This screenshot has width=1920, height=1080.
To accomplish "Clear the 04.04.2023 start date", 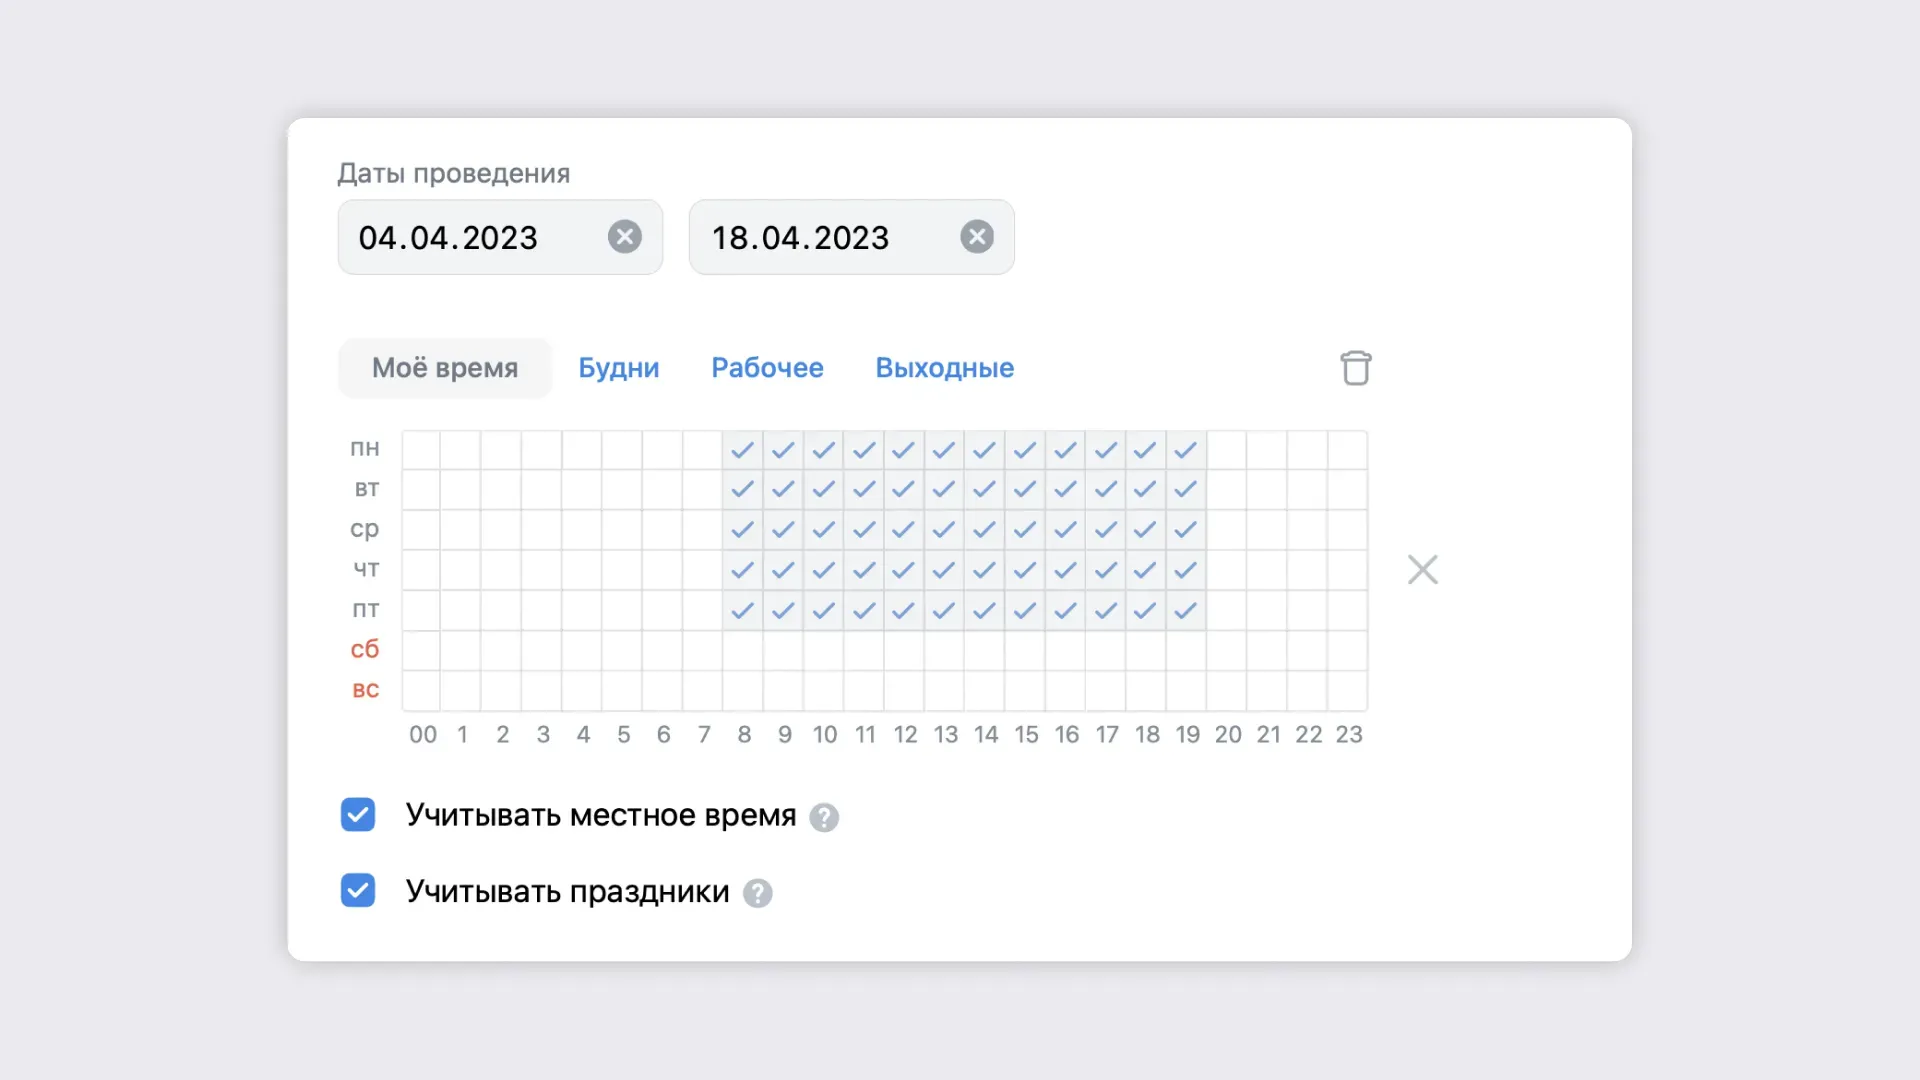I will coord(625,237).
